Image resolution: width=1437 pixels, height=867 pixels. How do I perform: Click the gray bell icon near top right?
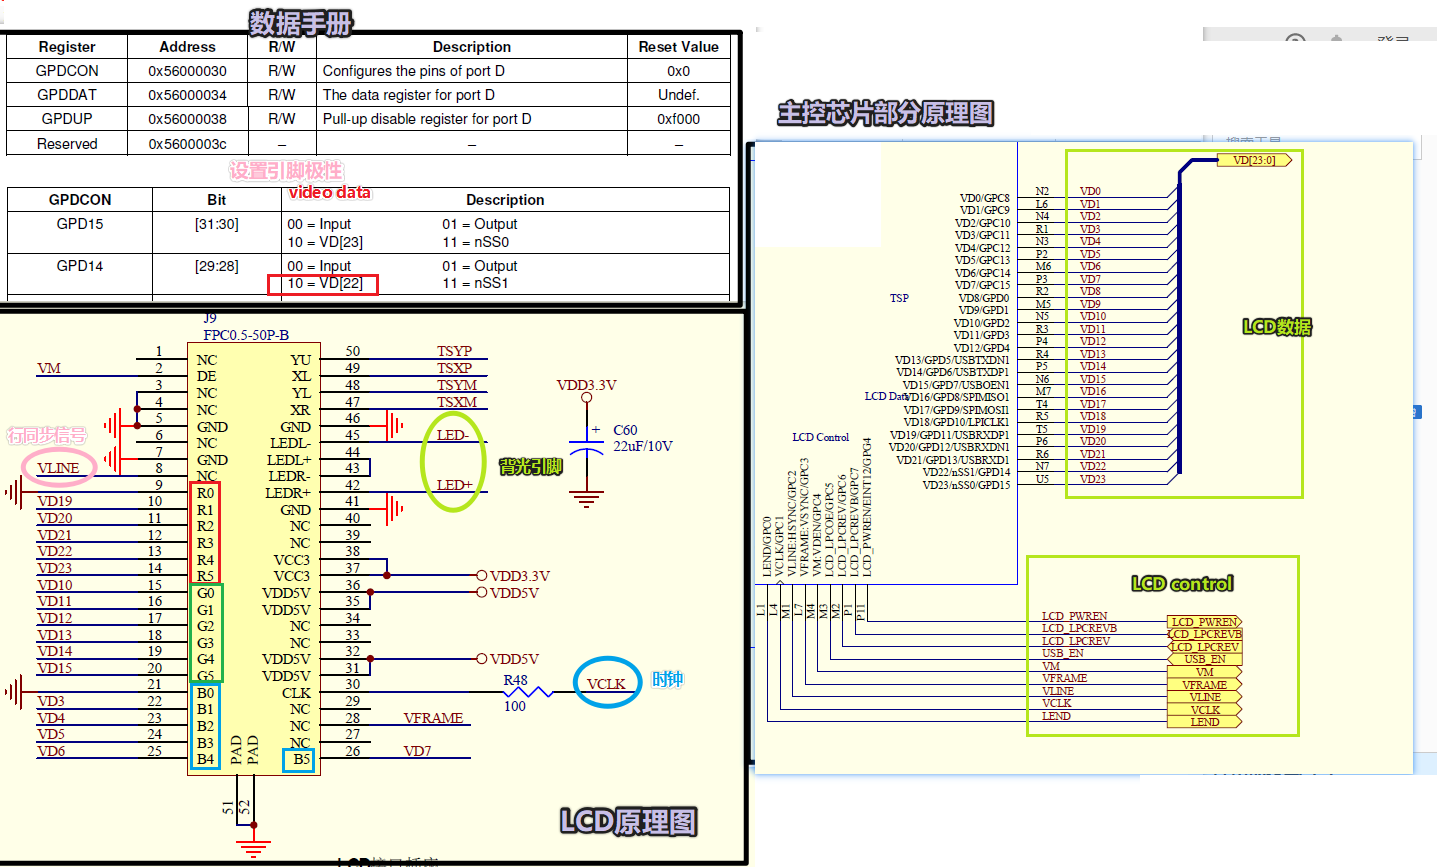tap(1337, 40)
